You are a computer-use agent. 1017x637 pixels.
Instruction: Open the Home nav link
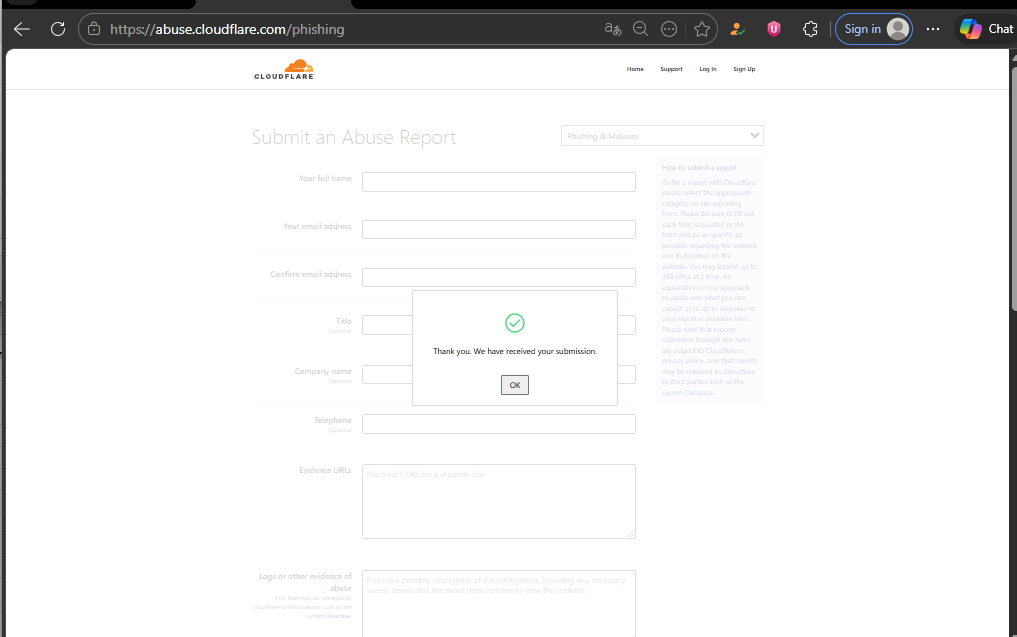[x=635, y=69]
